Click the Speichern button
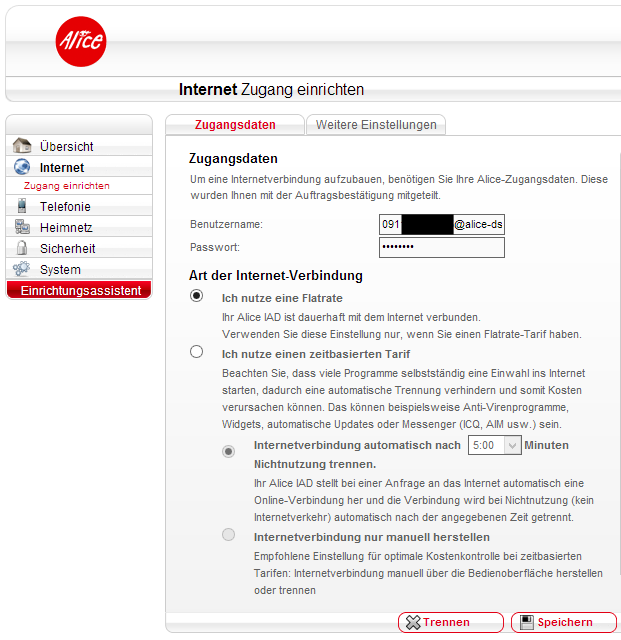Viewport: 621px width, 640px height. click(564, 622)
